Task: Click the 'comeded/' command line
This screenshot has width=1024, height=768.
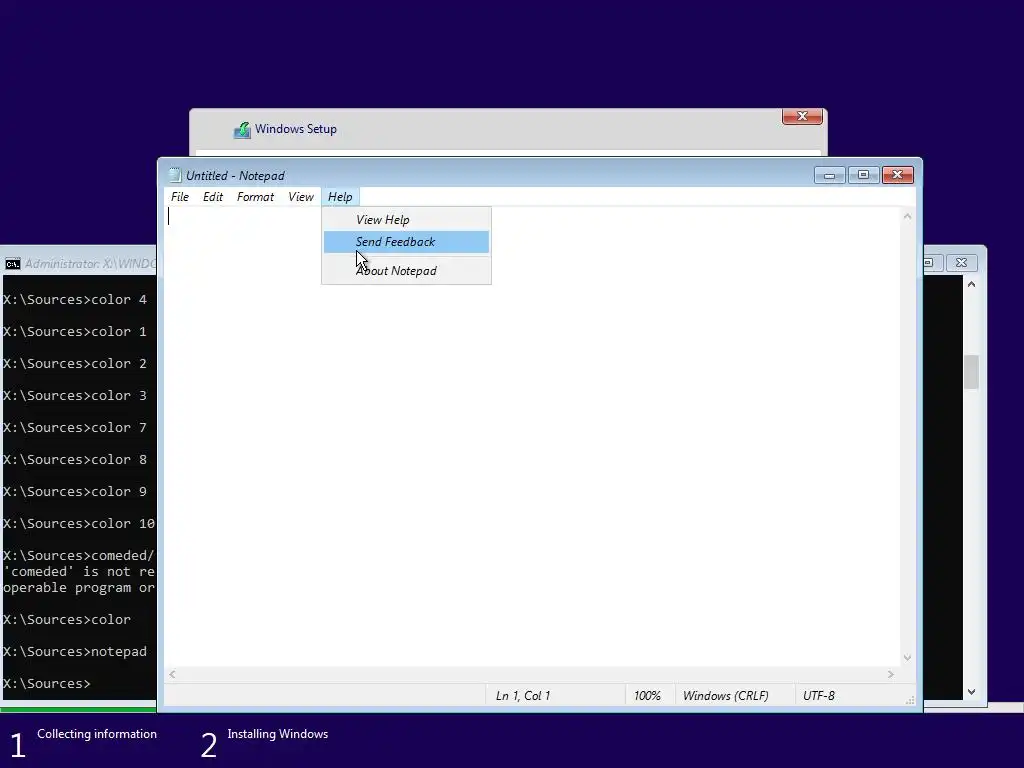Action: (79, 556)
